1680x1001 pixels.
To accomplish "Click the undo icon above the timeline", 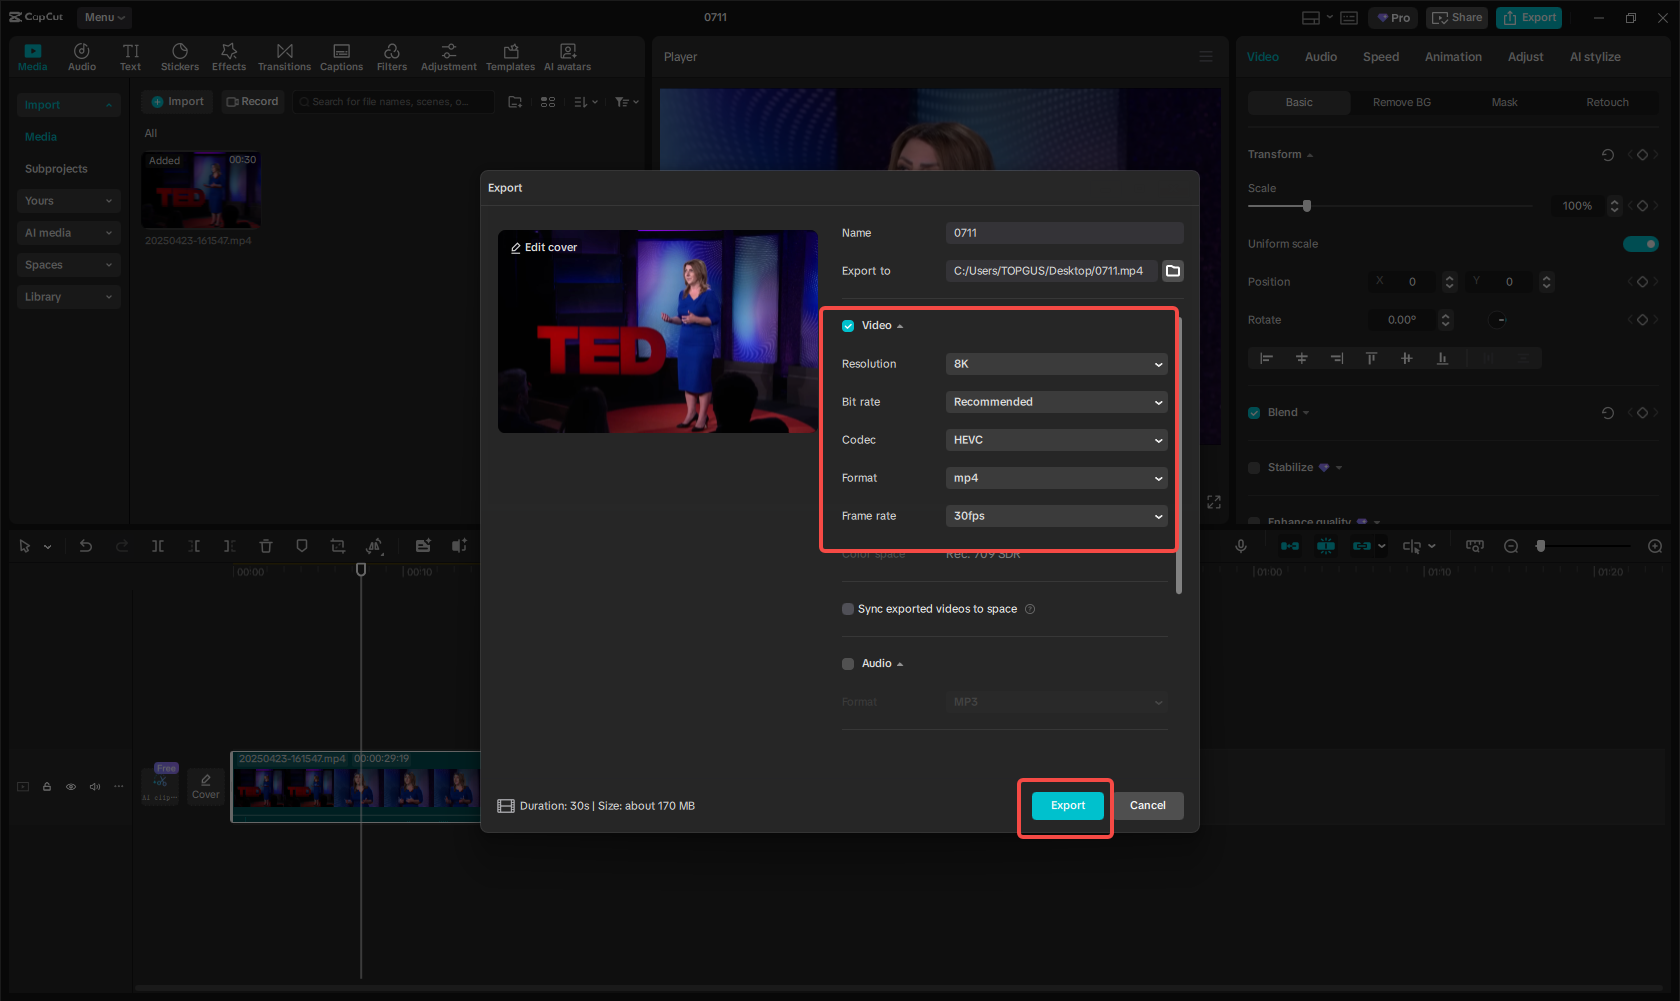I will coord(85,546).
